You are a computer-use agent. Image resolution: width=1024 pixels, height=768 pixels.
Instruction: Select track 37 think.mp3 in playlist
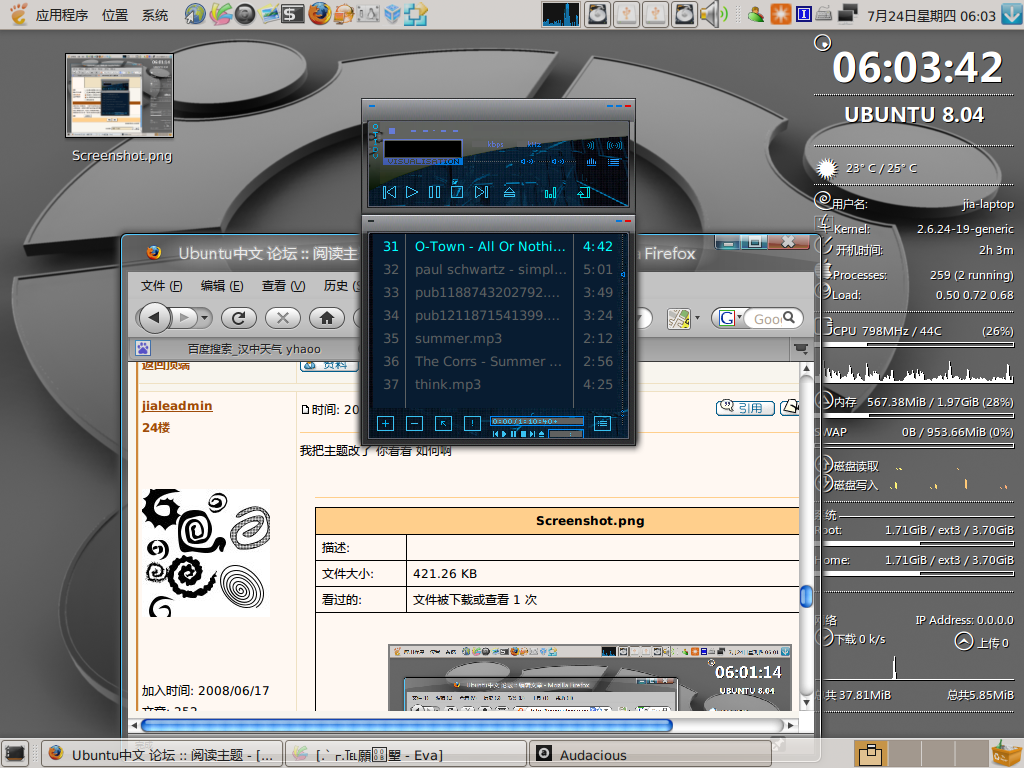(498, 384)
